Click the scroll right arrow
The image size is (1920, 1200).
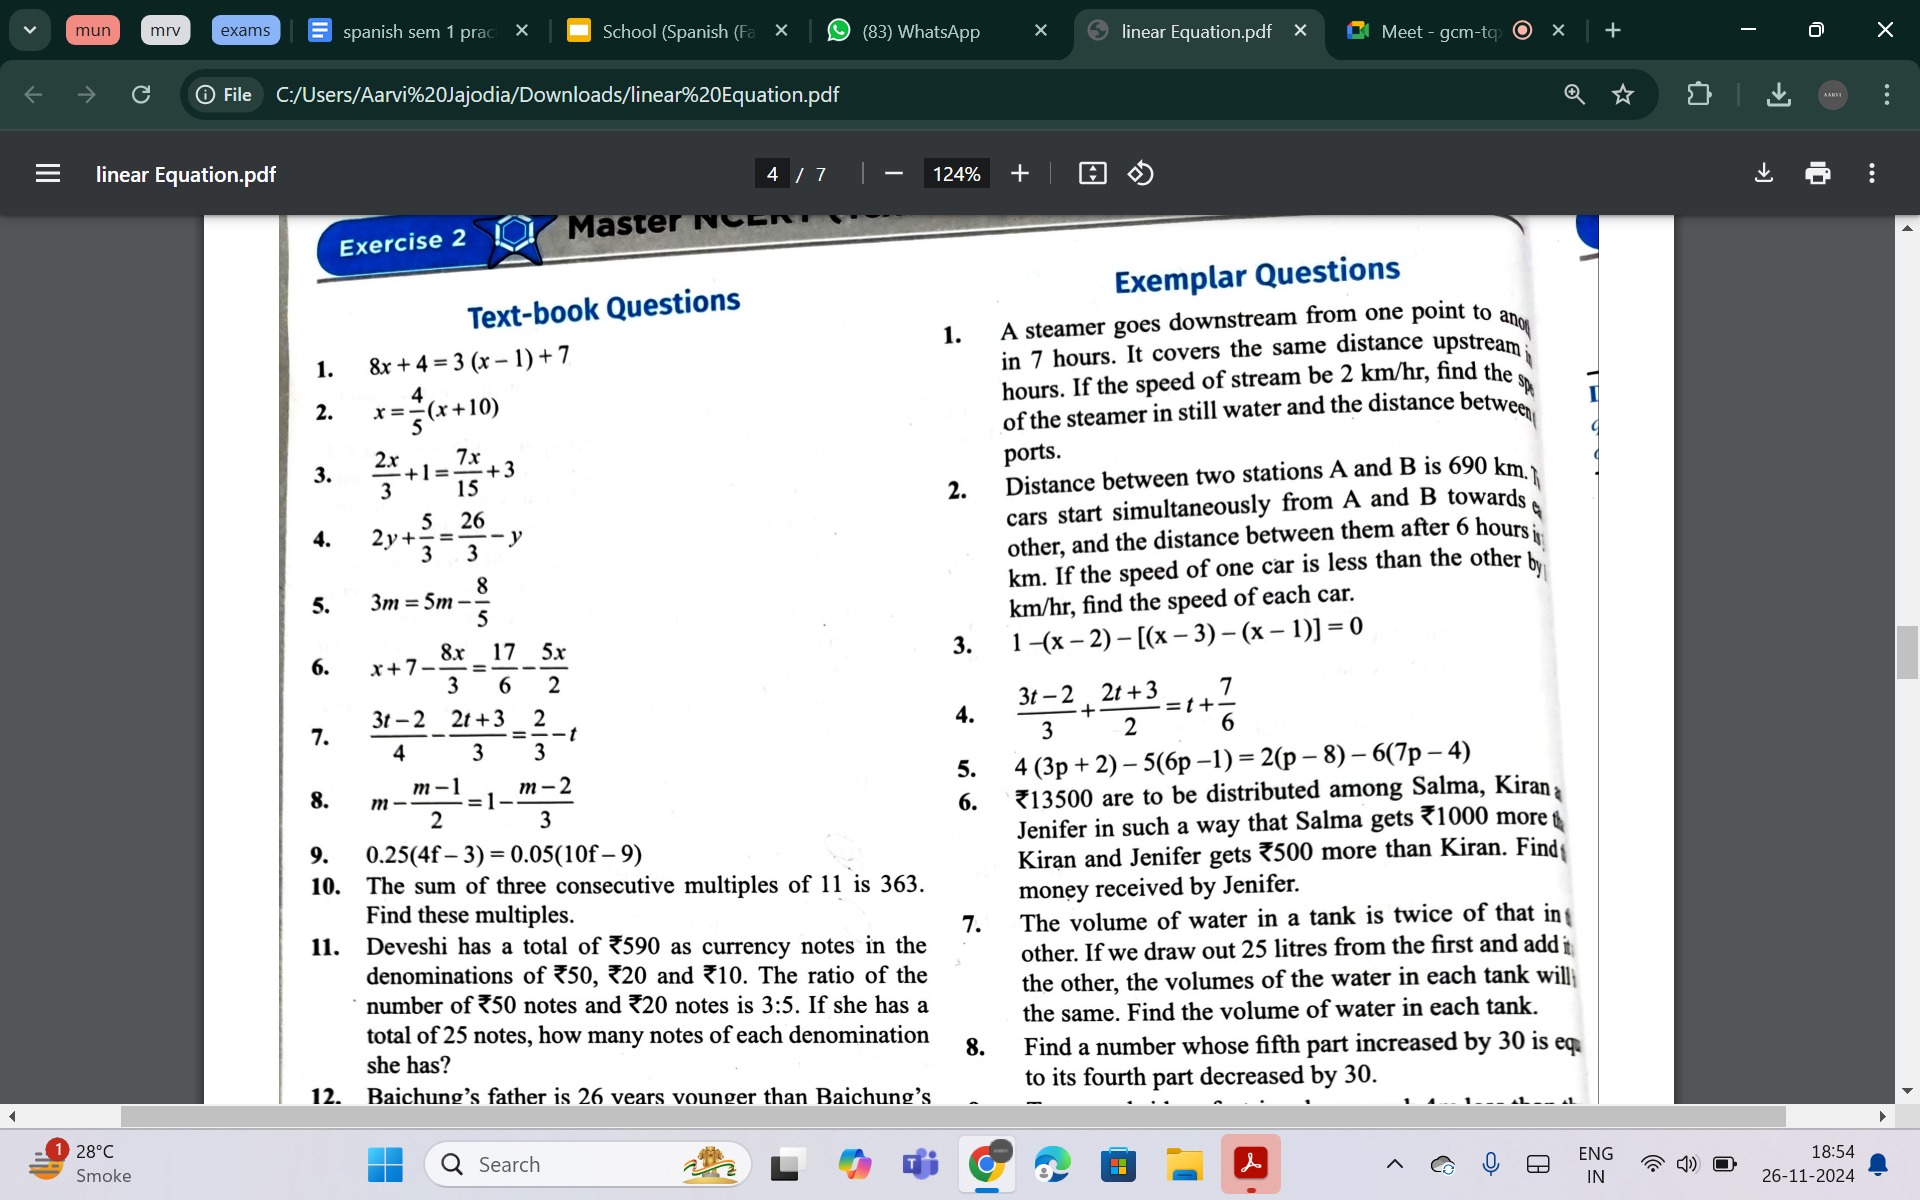[x=1883, y=1116]
